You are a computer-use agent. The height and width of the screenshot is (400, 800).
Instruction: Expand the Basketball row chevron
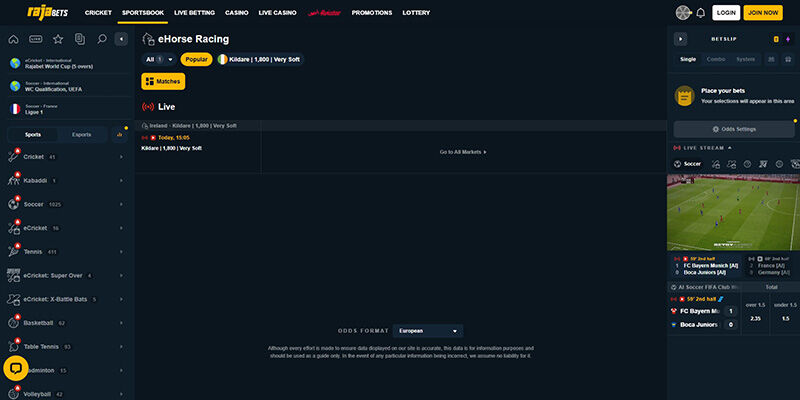click(121, 323)
